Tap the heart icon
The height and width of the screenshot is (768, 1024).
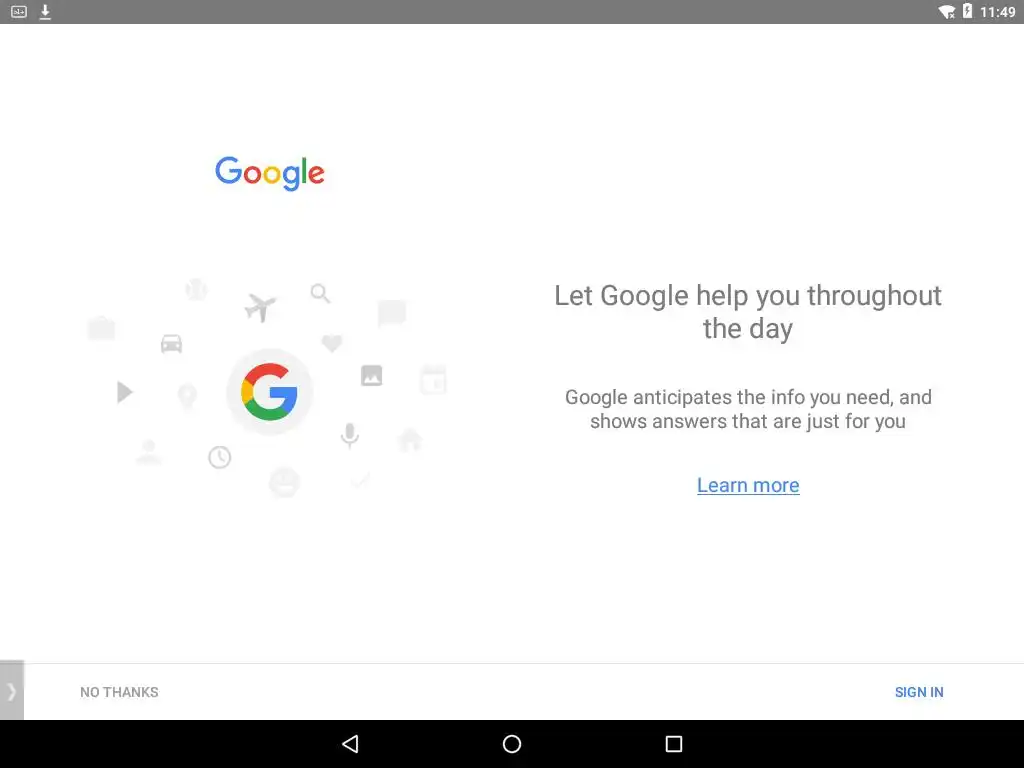[x=332, y=343]
